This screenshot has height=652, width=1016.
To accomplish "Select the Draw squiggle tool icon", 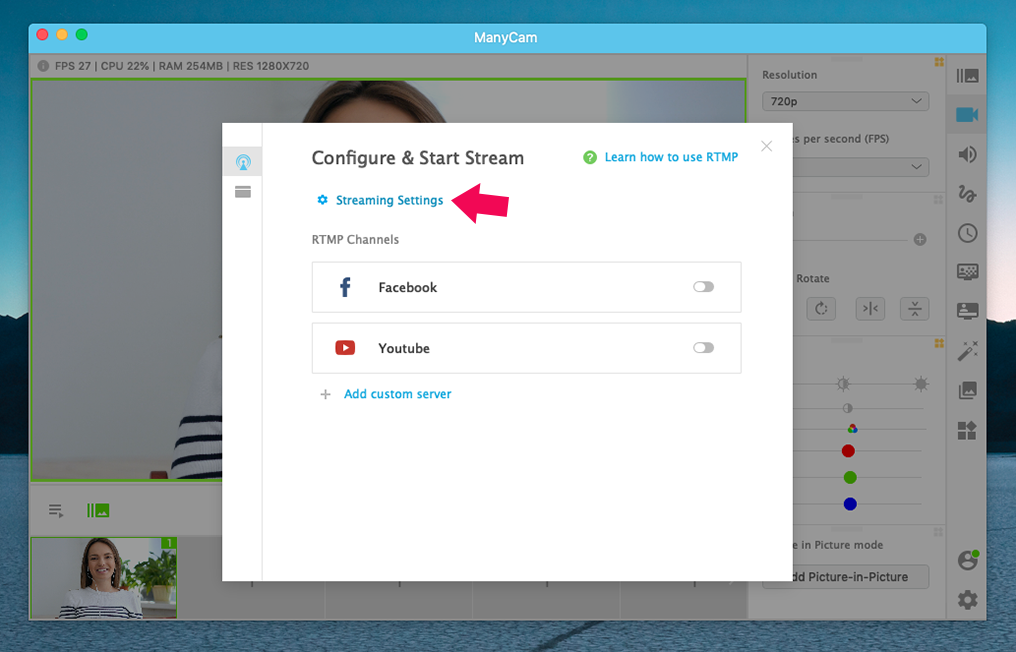I will click(x=967, y=193).
